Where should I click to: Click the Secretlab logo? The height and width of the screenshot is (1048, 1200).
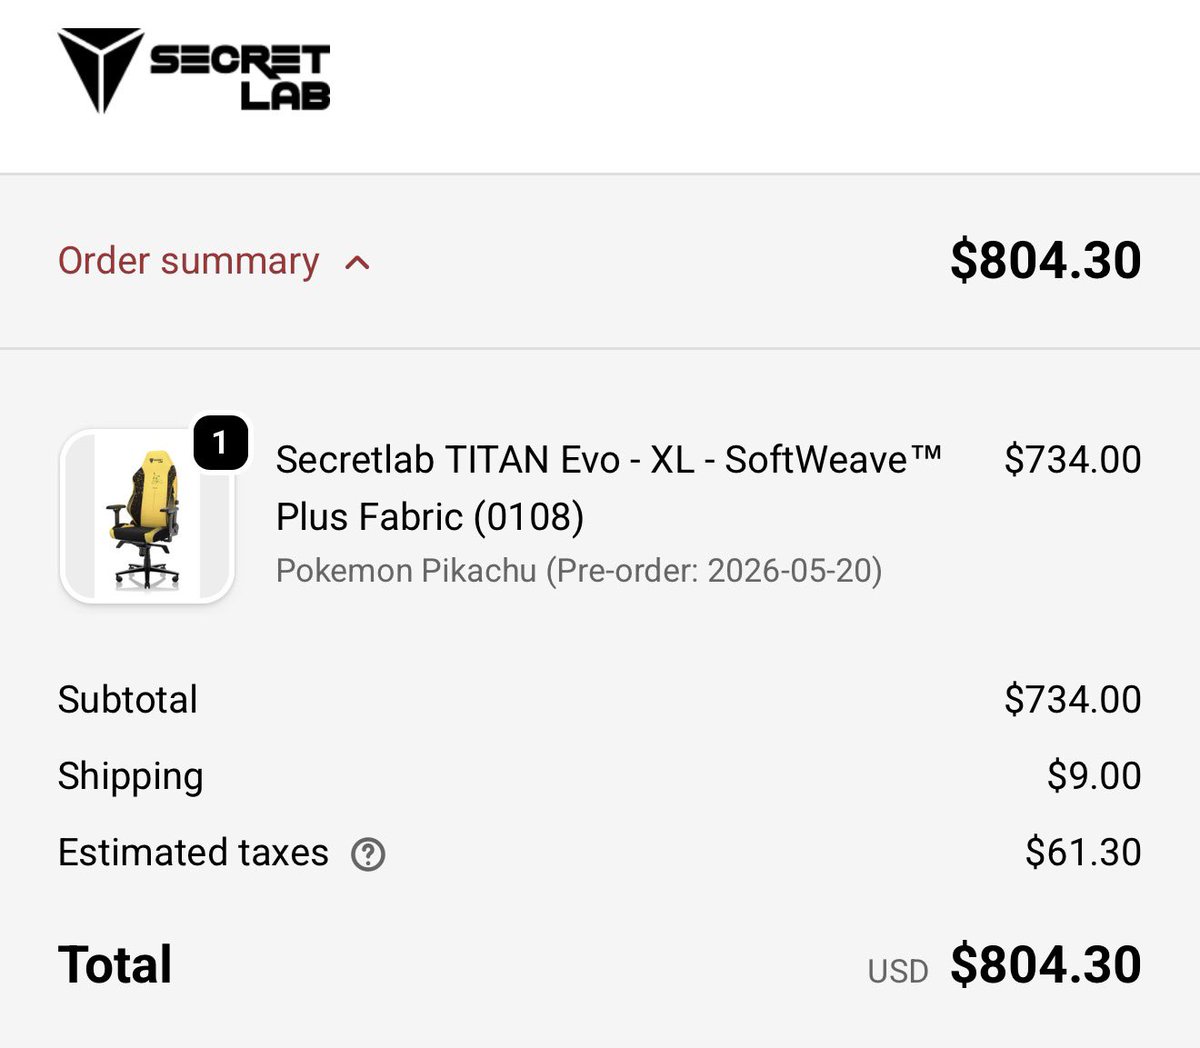(x=193, y=70)
